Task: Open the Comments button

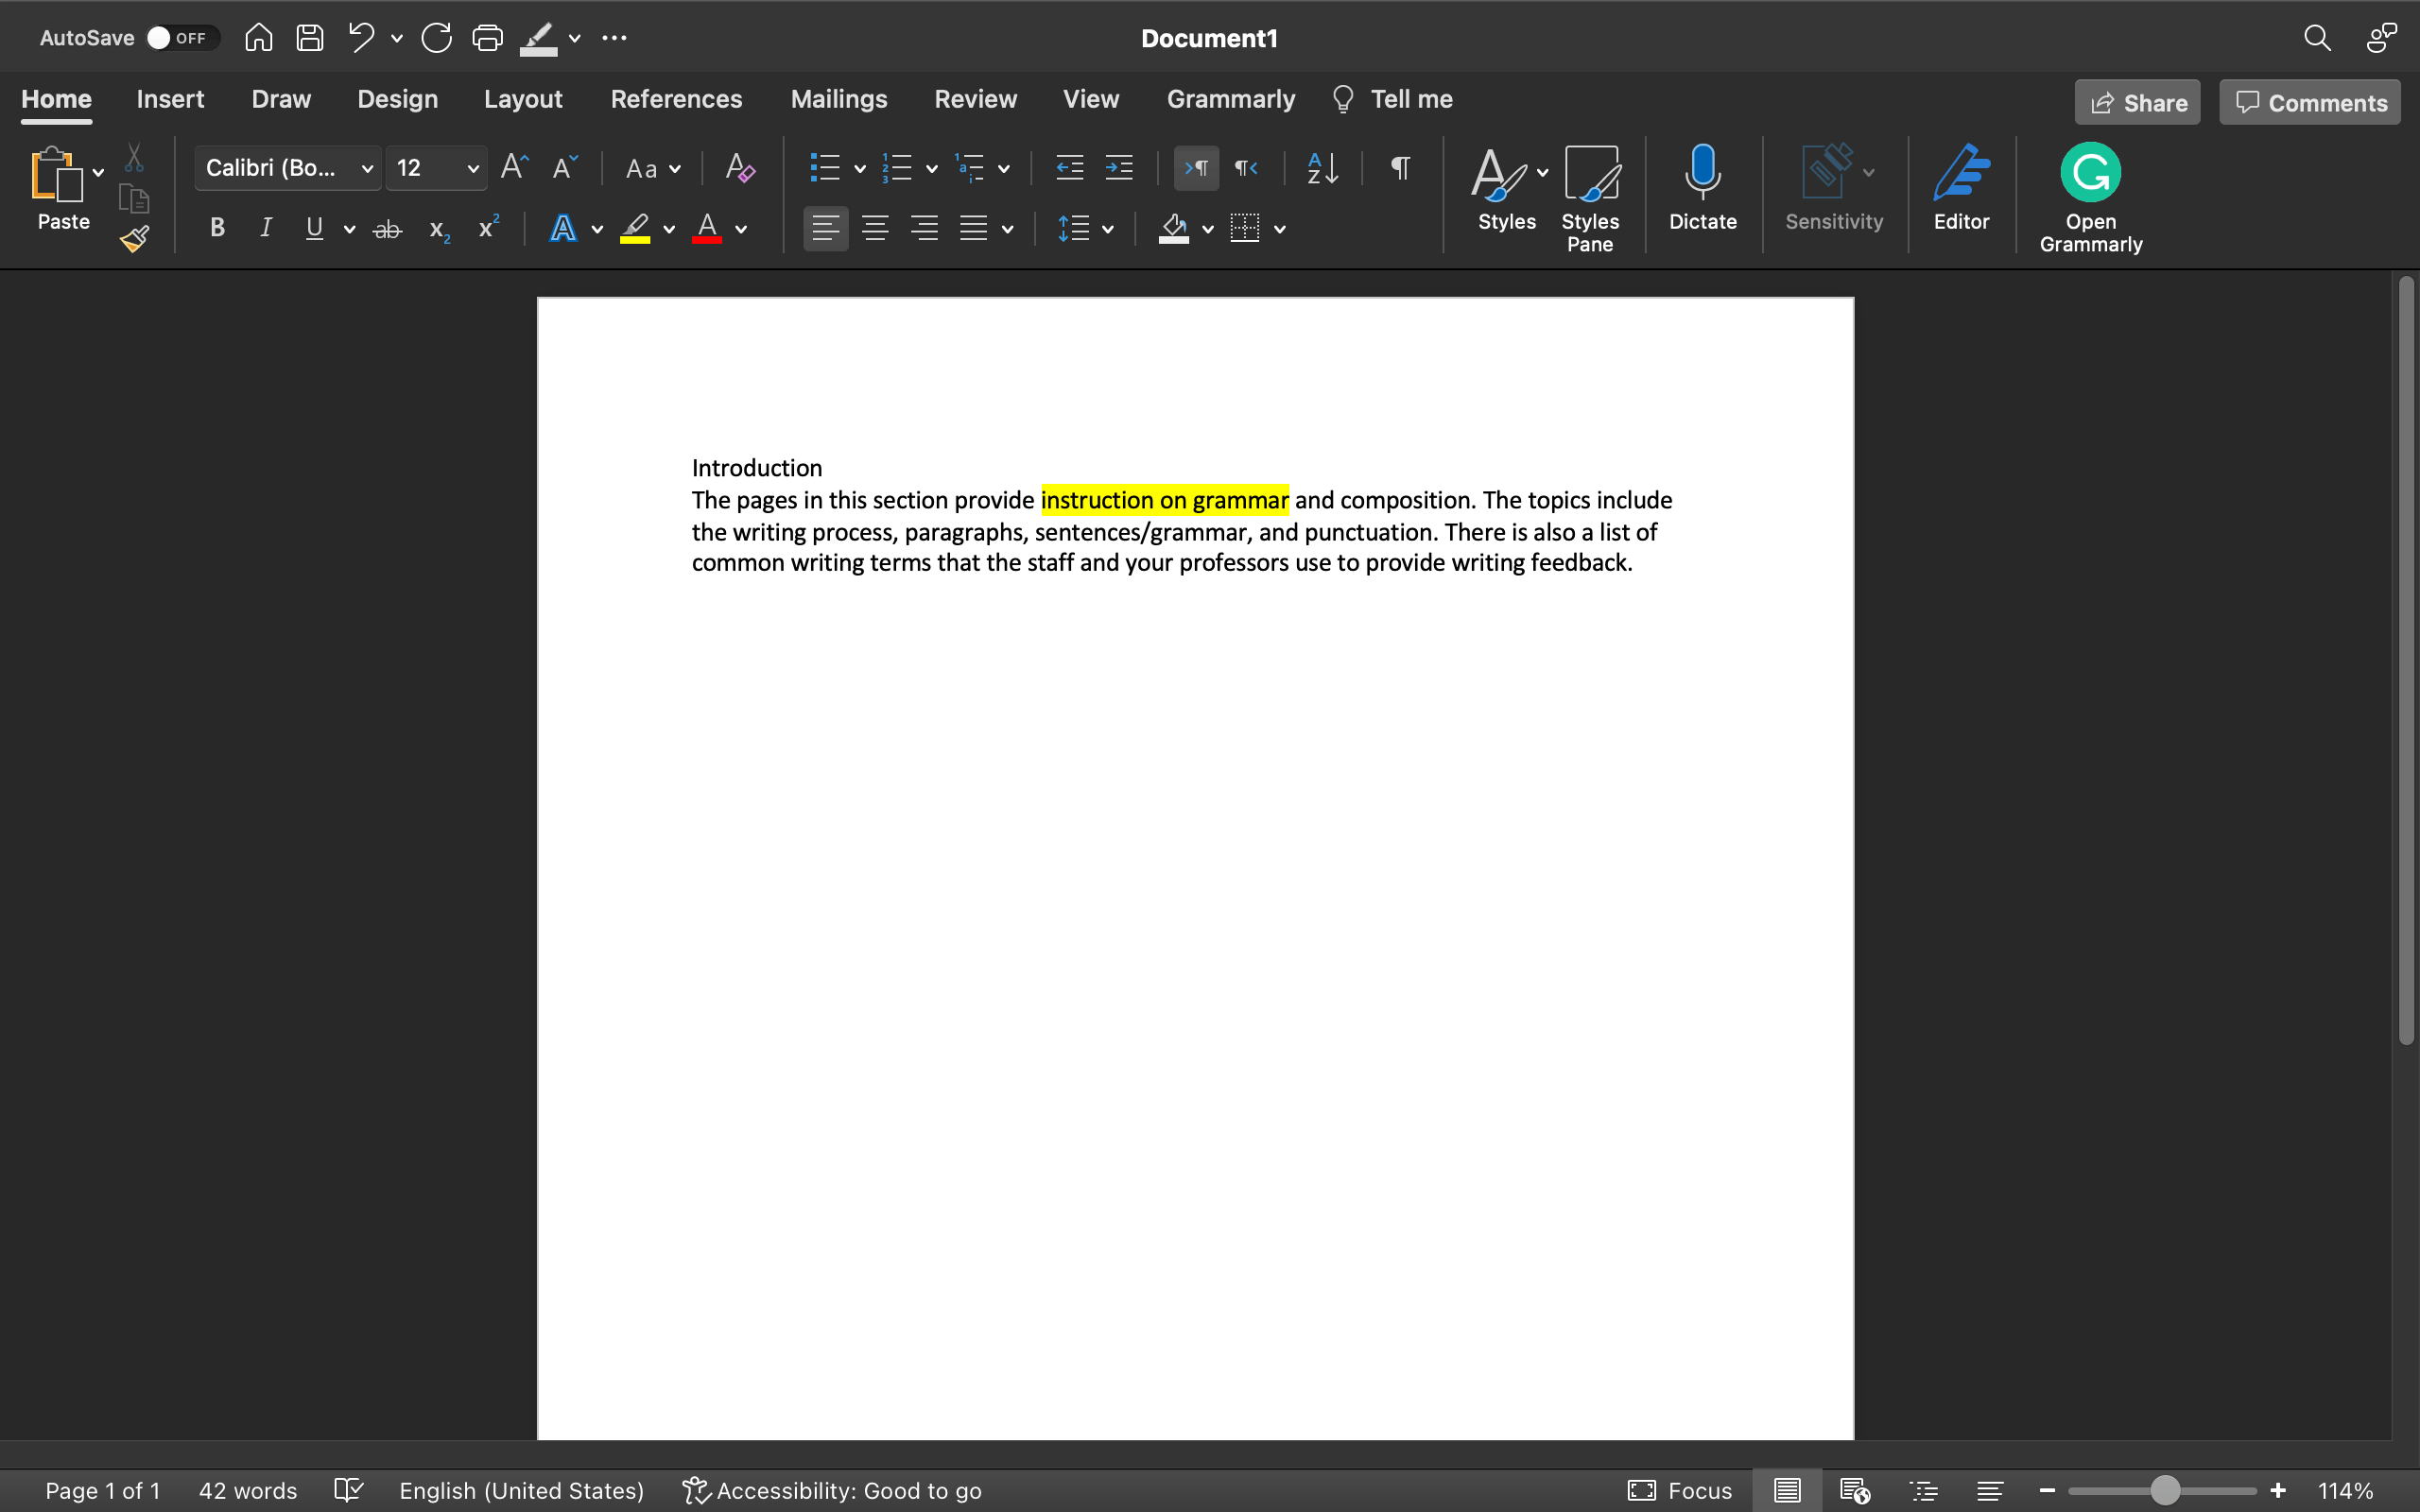Action: tap(2309, 102)
